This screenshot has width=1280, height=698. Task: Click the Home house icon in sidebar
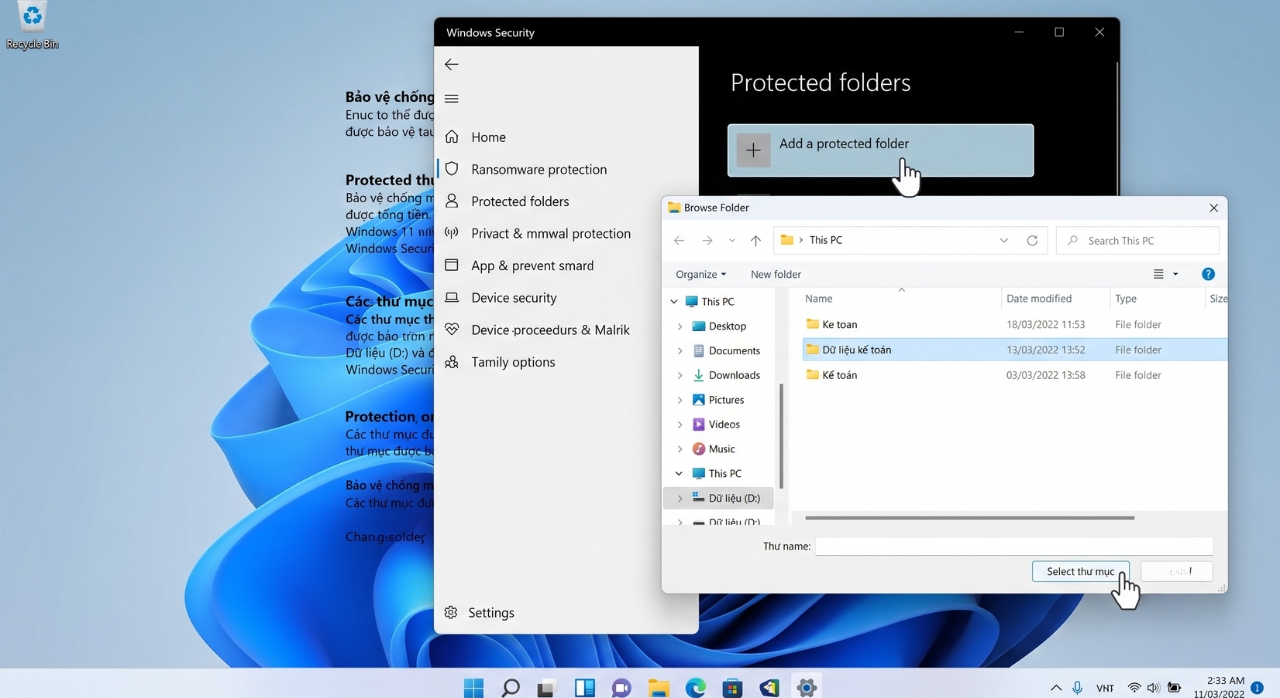pos(451,137)
